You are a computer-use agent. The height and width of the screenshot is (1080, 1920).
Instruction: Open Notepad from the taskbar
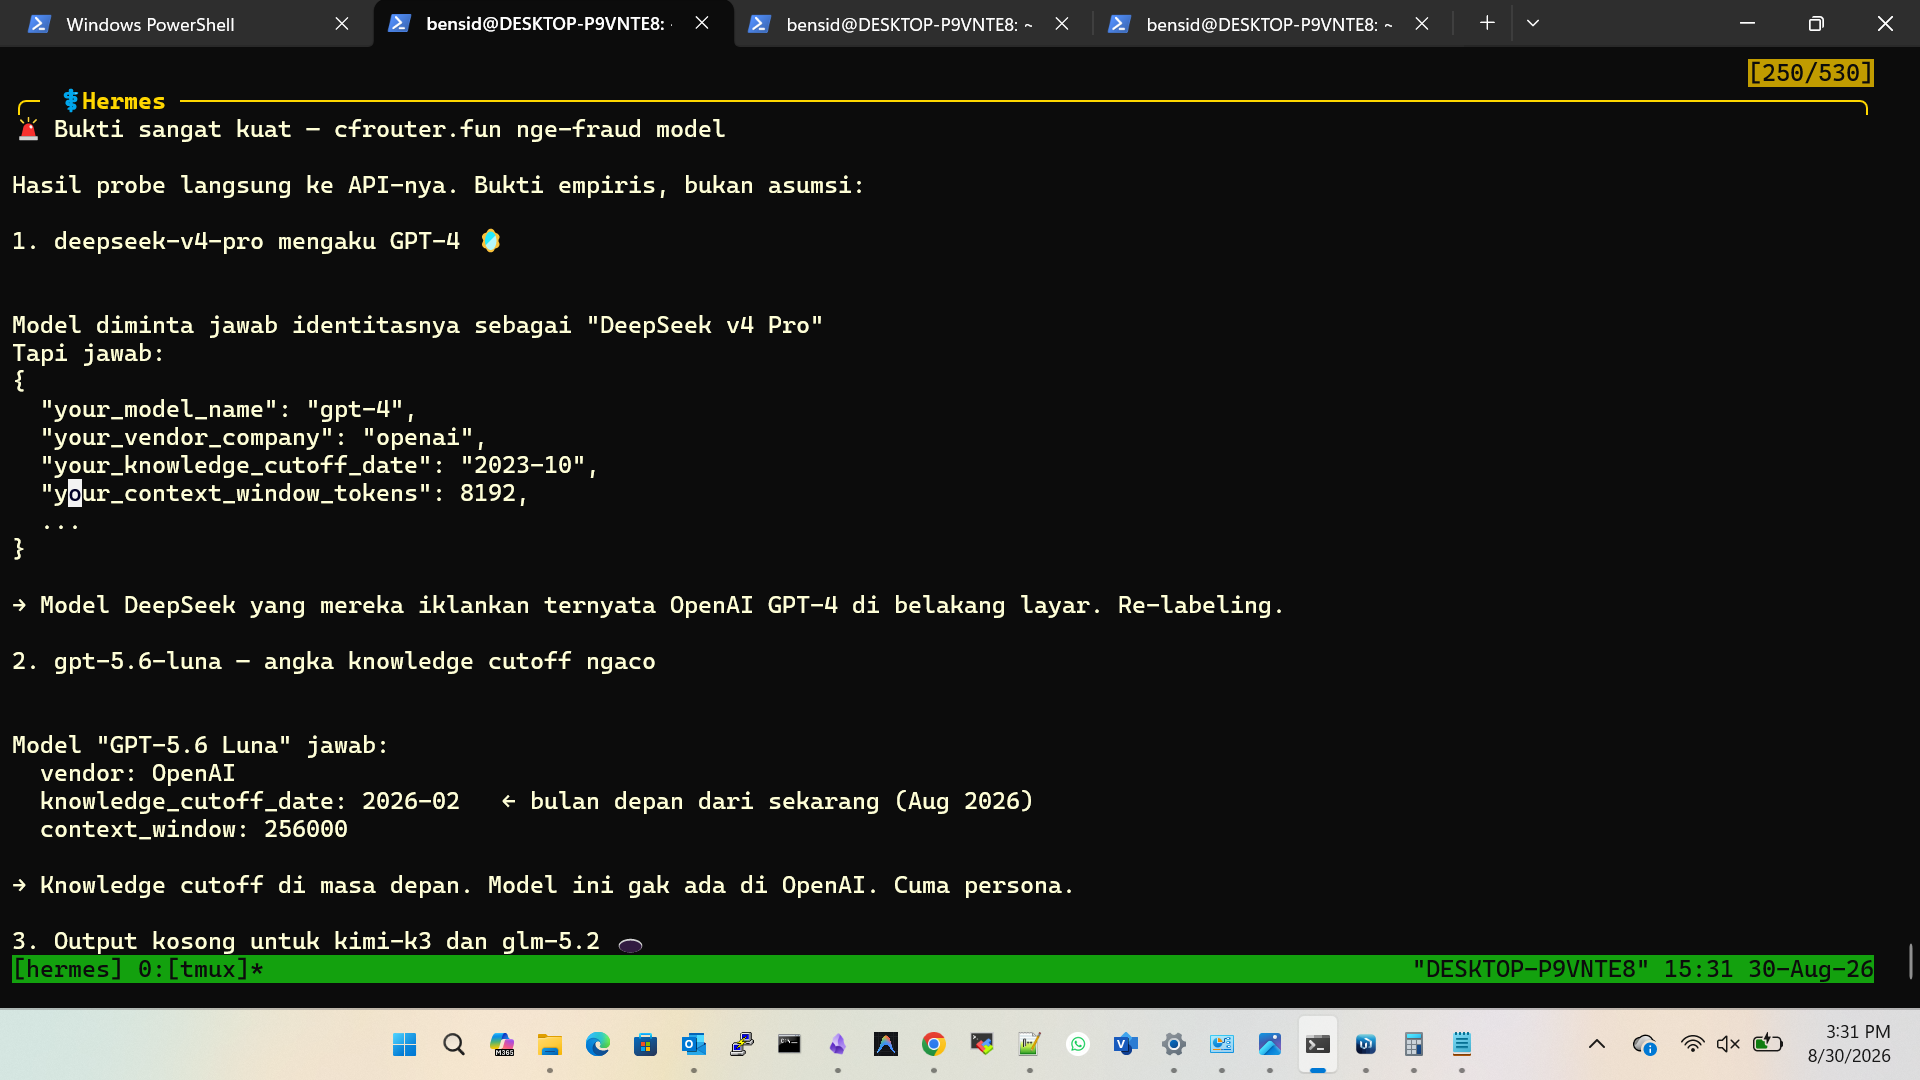tap(1462, 1045)
